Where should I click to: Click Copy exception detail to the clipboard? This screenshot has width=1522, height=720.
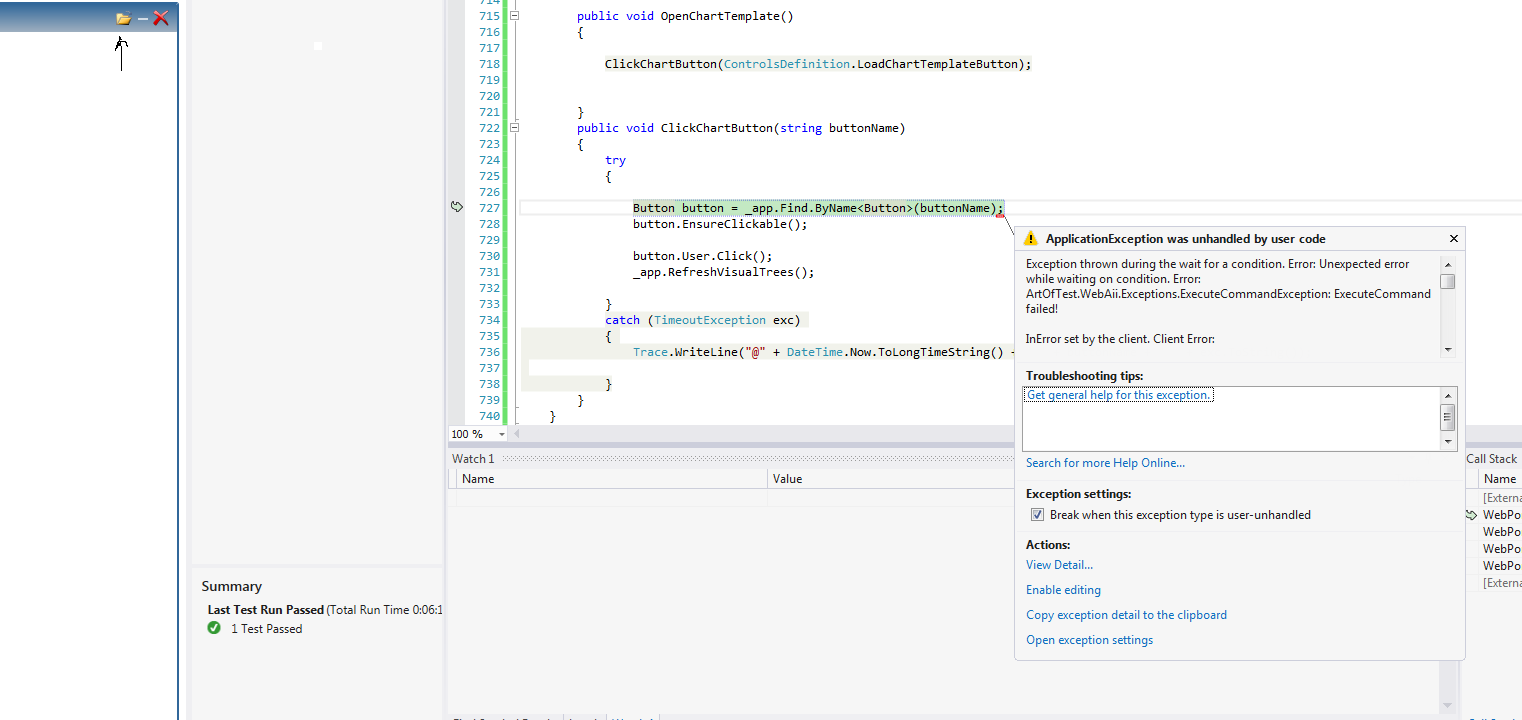point(1126,615)
